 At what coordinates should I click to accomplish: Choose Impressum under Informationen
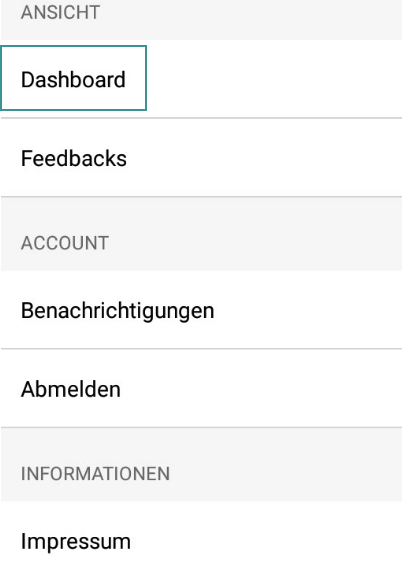(201, 534)
